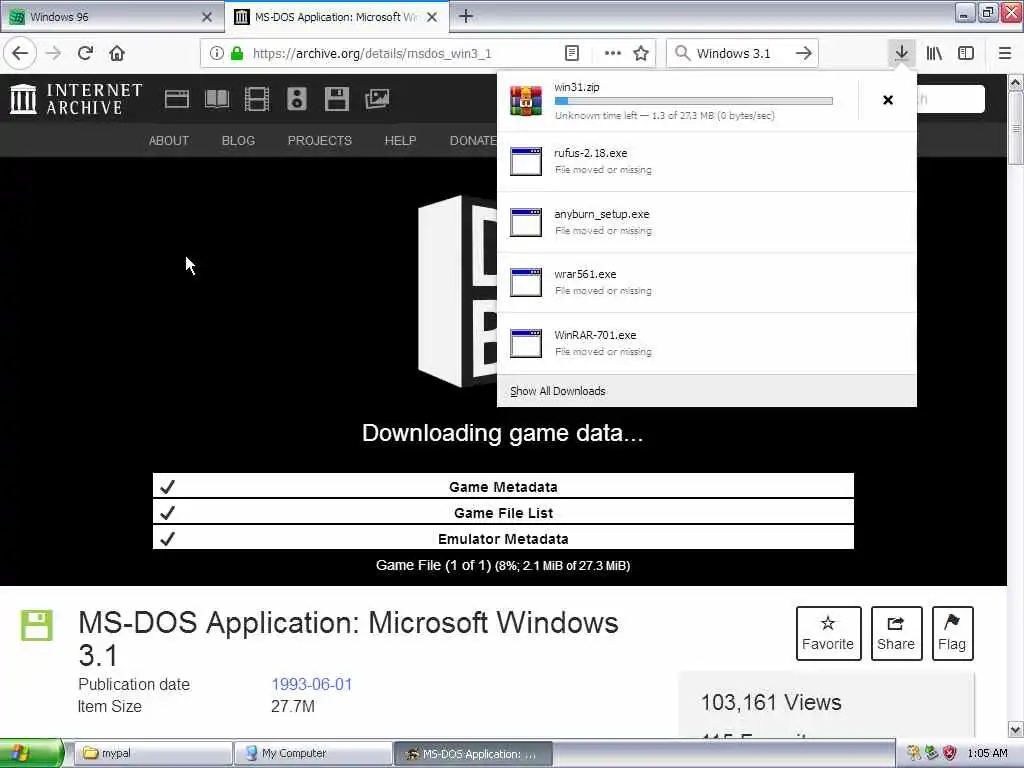Go back to the previous page
The width and height of the screenshot is (1024, 768).
click(20, 53)
